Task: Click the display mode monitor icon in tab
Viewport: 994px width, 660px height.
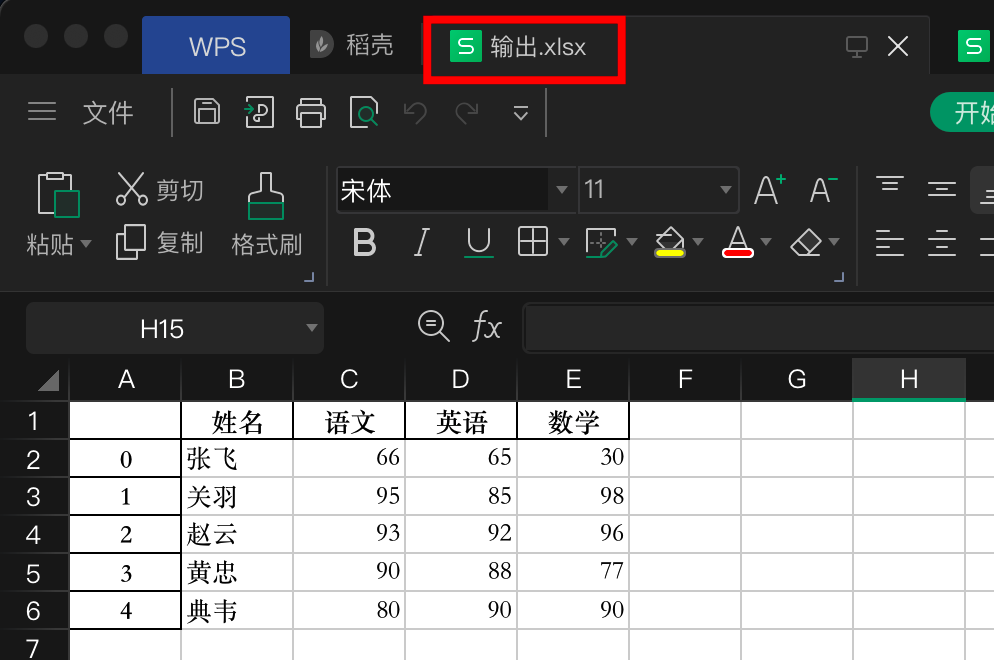Action: point(856,46)
